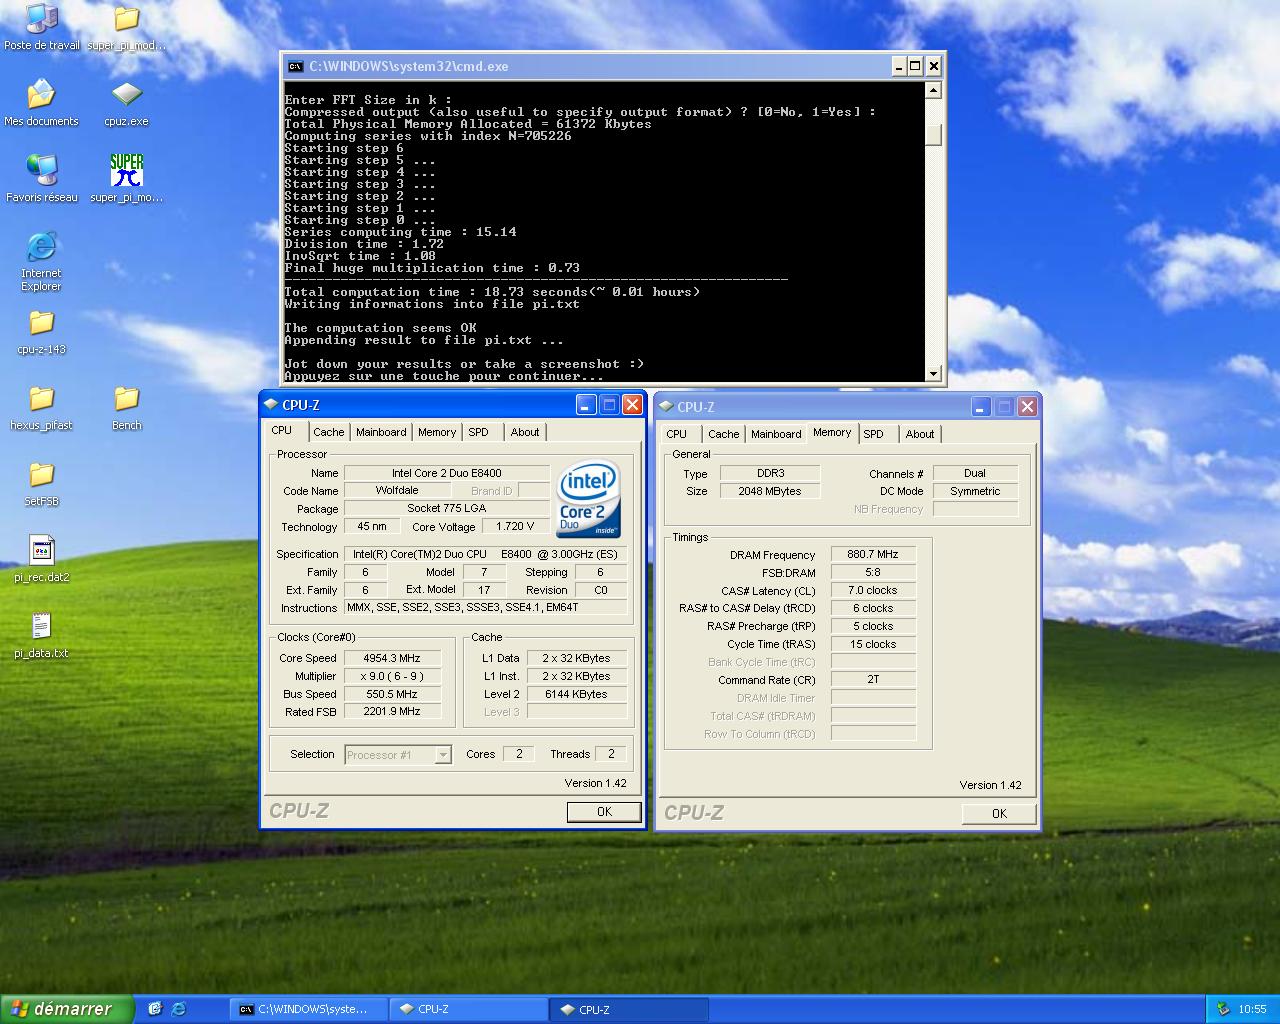
Task: Click the Level 2 6144 KBytes value
Action: click(x=576, y=694)
